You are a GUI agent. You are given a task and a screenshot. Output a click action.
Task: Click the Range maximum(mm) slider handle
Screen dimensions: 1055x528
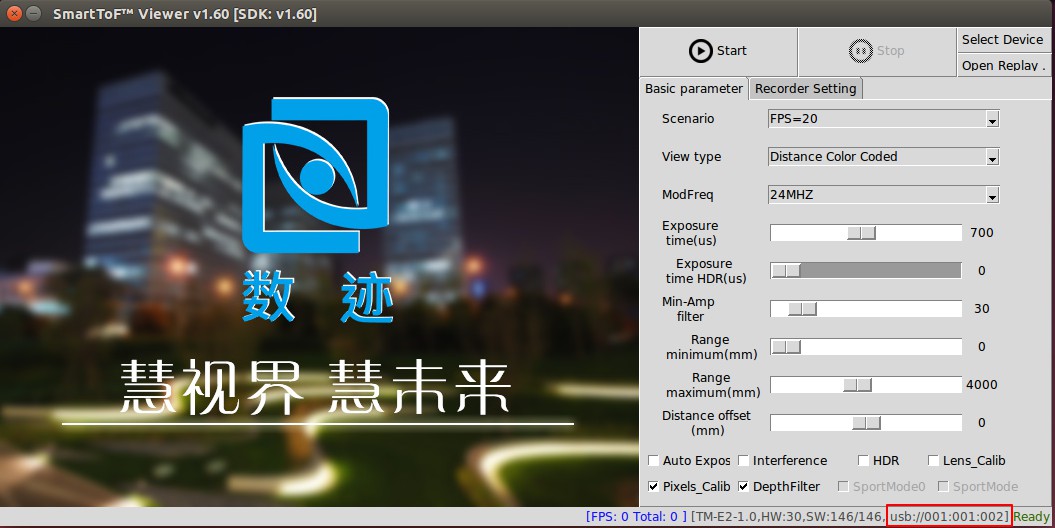(x=857, y=385)
